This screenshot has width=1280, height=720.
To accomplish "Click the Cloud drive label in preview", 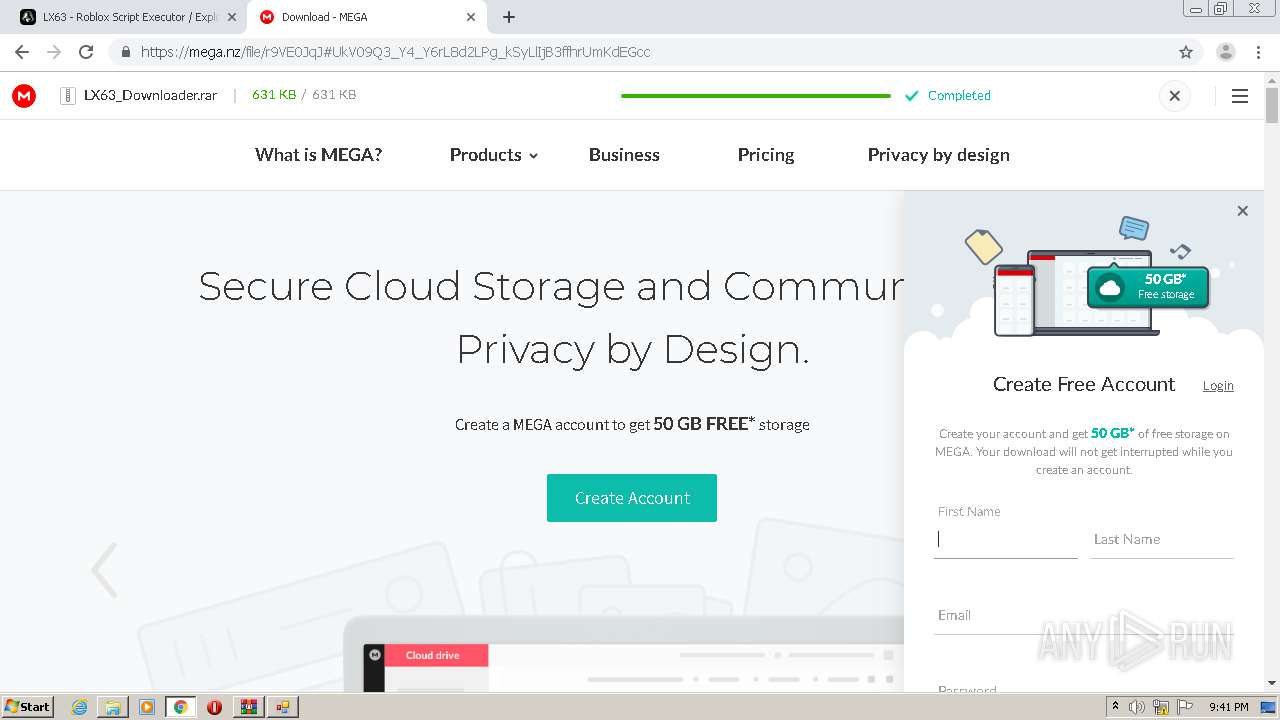I will [x=432, y=655].
